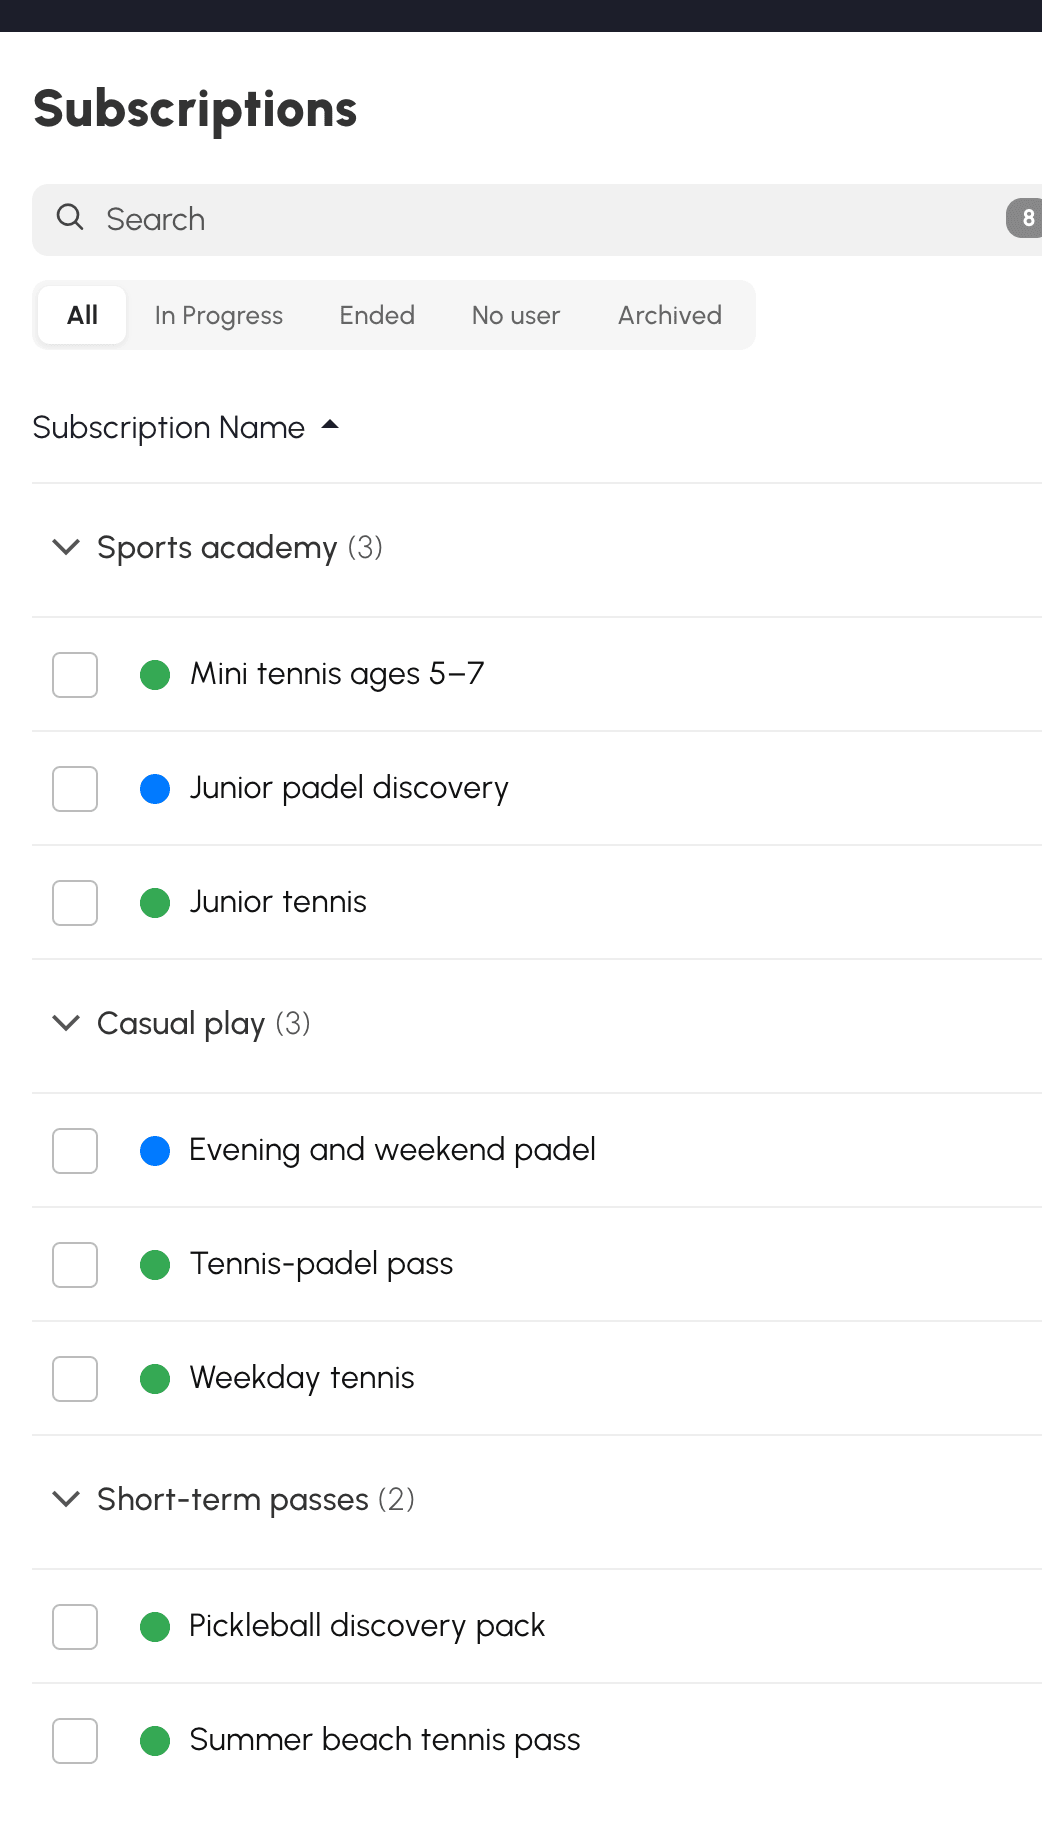The image size is (1042, 1828).
Task: Click the green status dot for Mini tennis ages 5–7
Action: [x=155, y=675]
